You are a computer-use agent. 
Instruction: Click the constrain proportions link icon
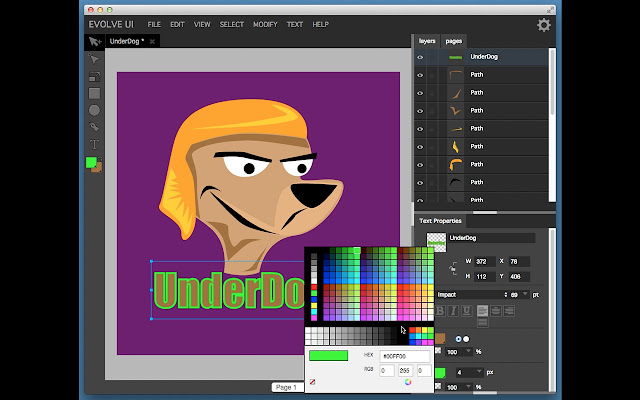point(453,269)
